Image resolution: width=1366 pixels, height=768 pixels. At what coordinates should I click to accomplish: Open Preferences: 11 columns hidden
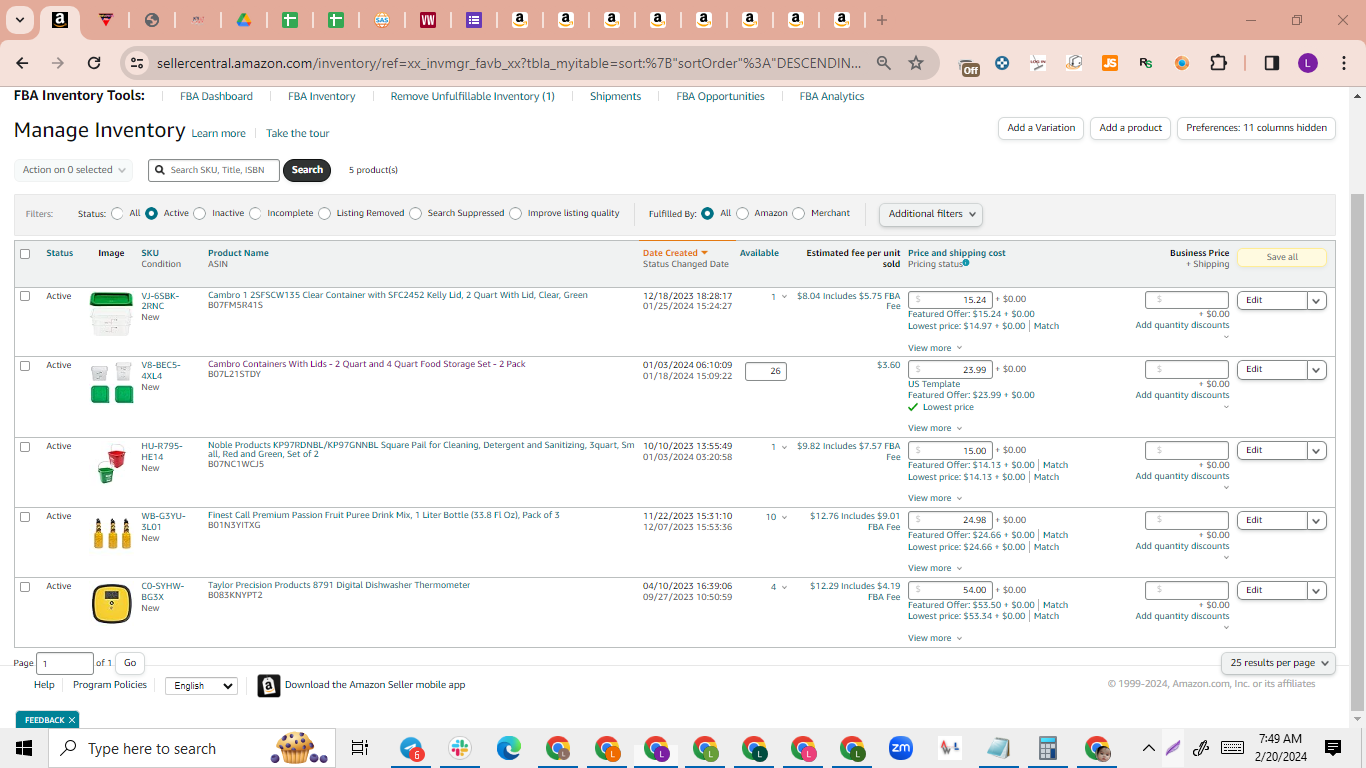[1256, 128]
